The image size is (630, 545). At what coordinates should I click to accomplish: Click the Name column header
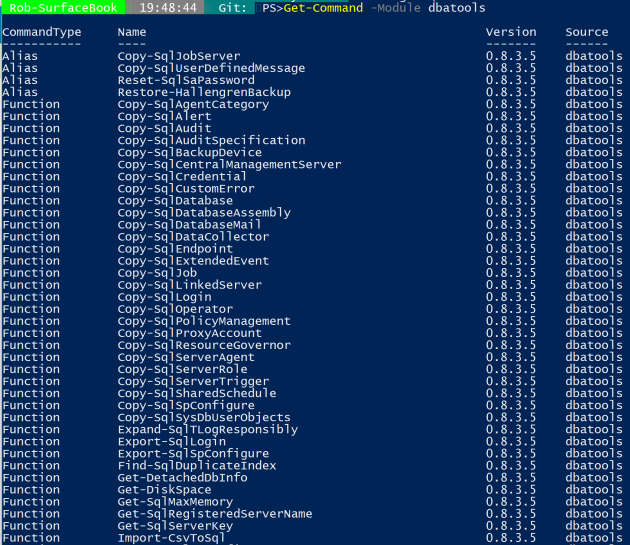(132, 32)
